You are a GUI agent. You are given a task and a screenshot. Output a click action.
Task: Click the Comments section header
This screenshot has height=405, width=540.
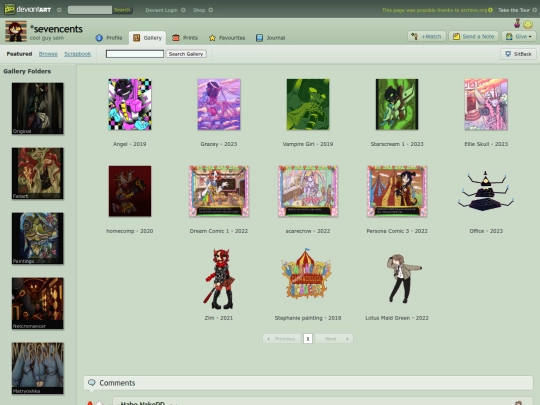tap(308, 383)
